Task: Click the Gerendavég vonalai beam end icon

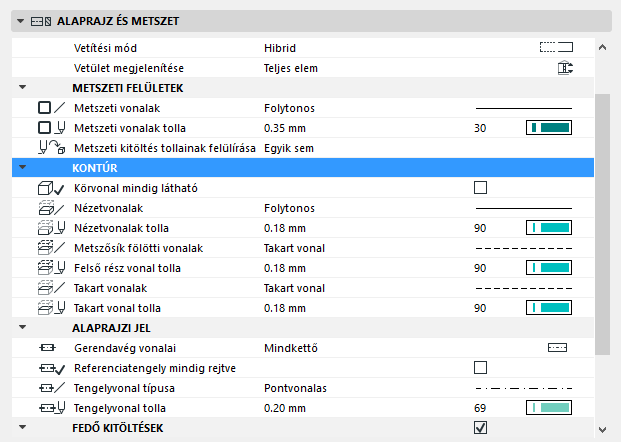Action: (556, 348)
